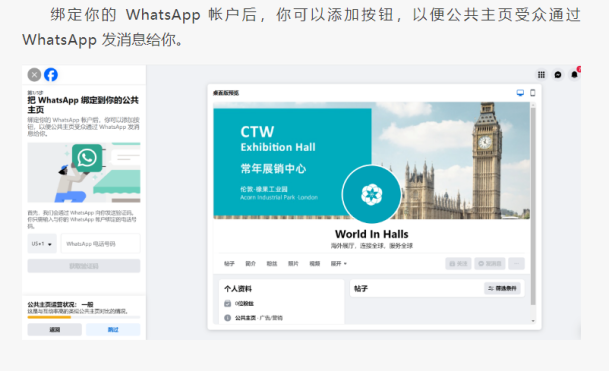Click the WhatsApp illustration image
Image resolution: width=609 pixels, height=372 pixels.
(x=84, y=172)
